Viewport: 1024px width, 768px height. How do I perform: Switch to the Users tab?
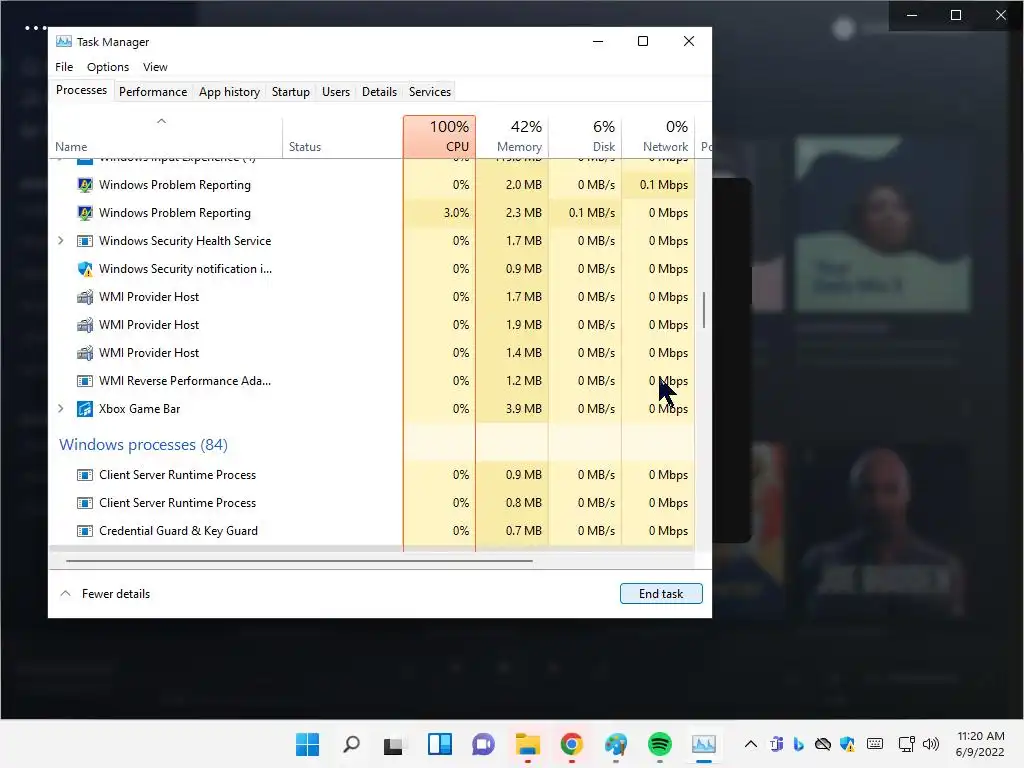[336, 92]
